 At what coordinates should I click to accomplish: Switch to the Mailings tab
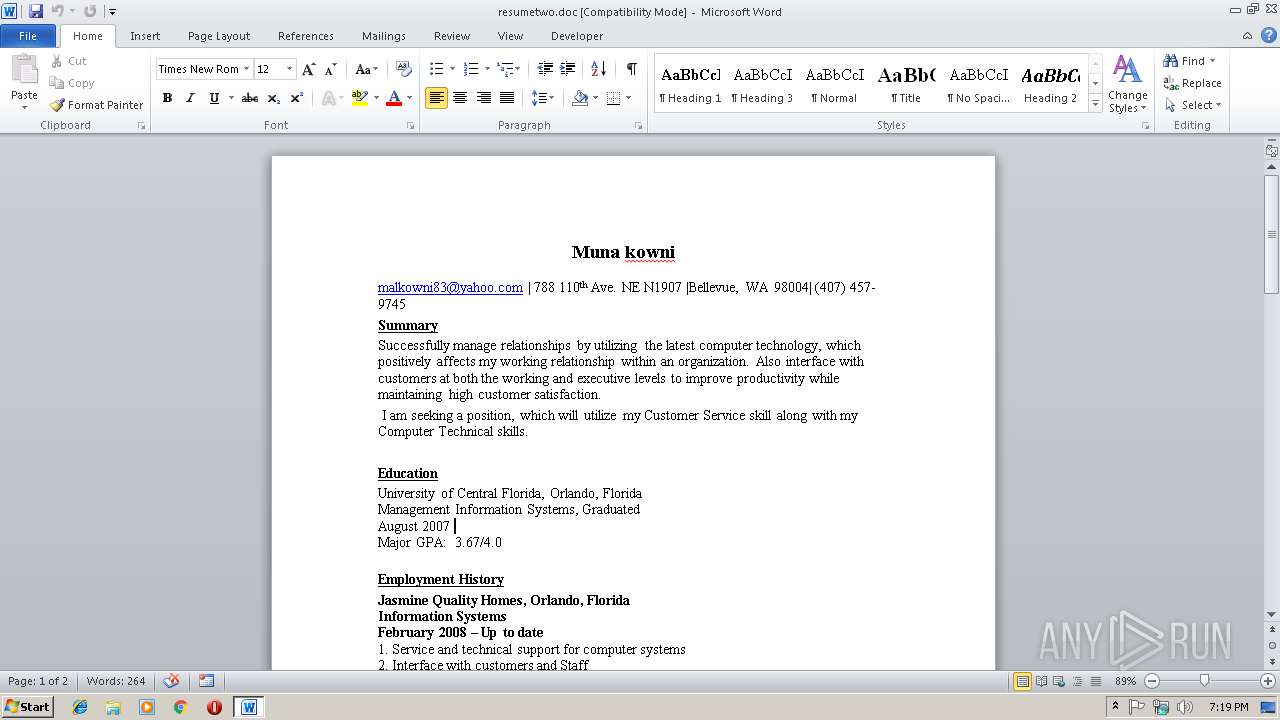(x=384, y=36)
